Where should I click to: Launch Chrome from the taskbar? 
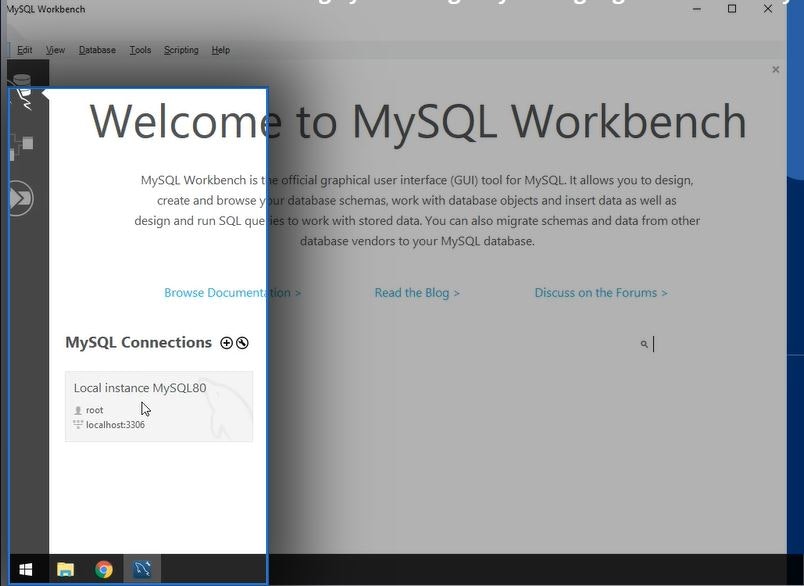(x=104, y=569)
